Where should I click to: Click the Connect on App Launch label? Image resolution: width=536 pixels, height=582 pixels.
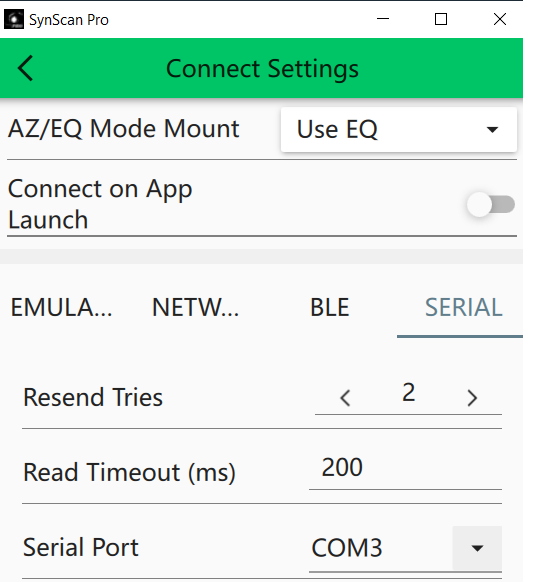(100, 204)
